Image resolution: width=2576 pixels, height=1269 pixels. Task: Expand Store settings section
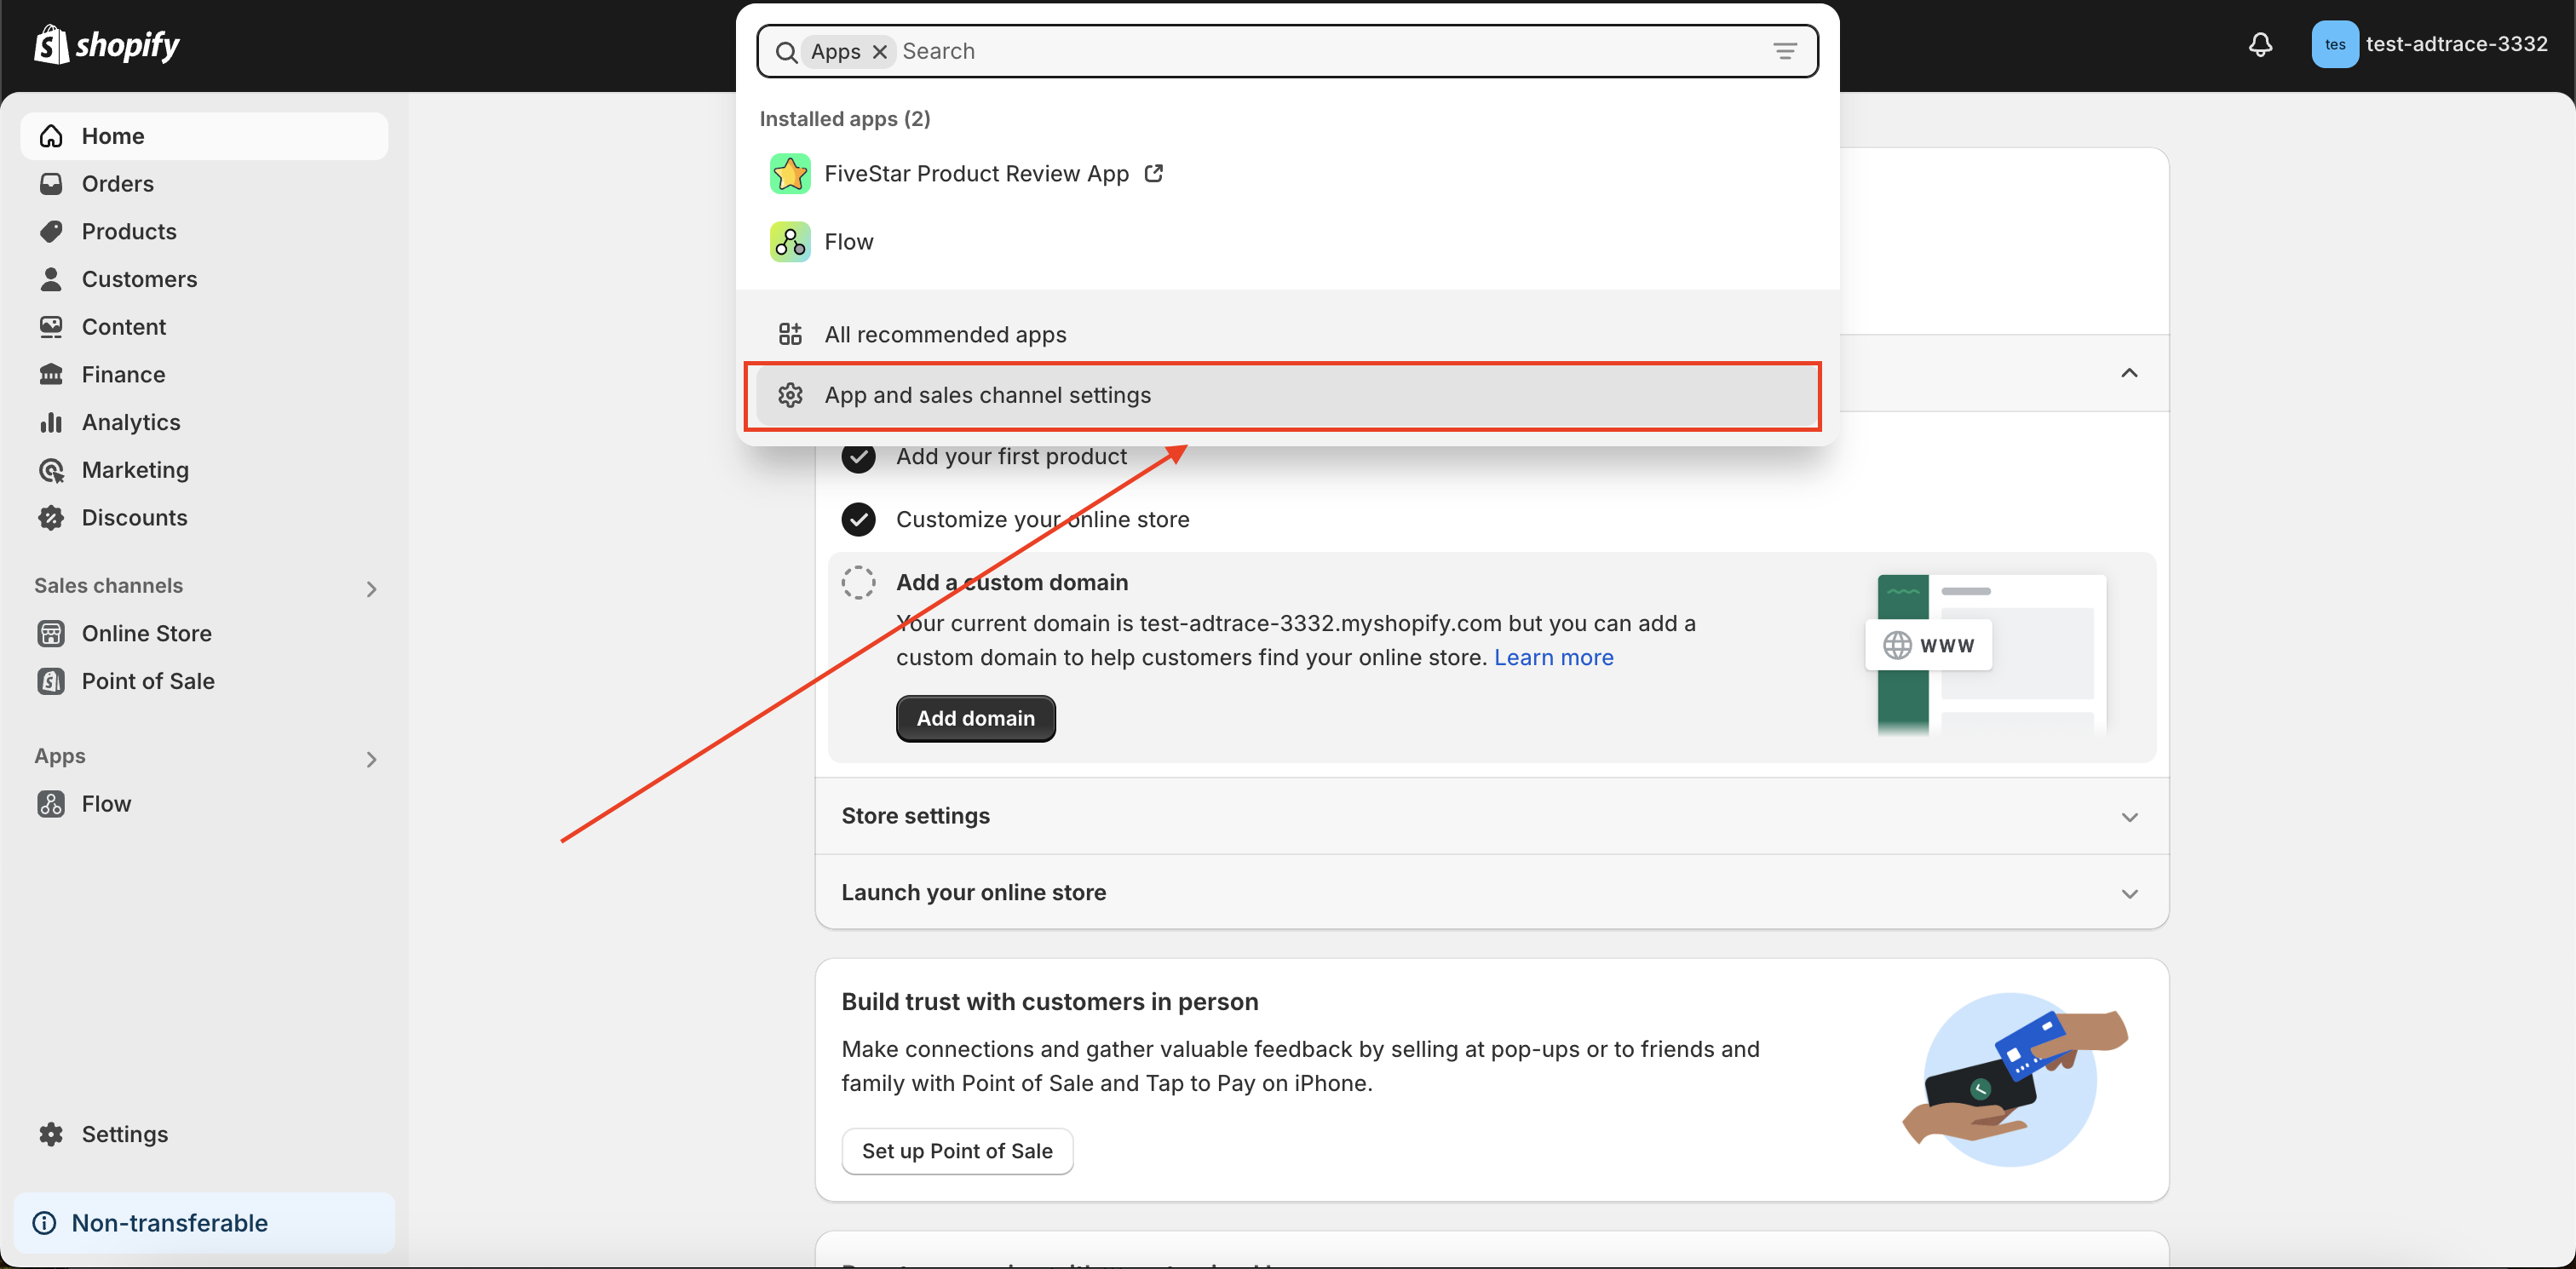pyautogui.click(x=1492, y=816)
